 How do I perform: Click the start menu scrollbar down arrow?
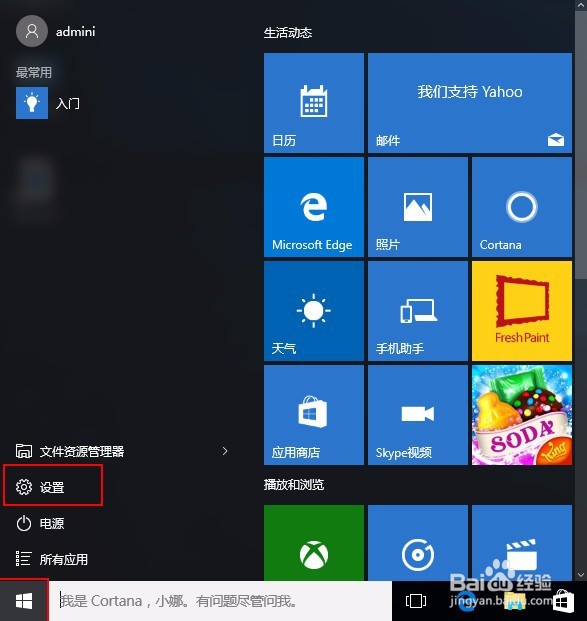tap(581, 575)
